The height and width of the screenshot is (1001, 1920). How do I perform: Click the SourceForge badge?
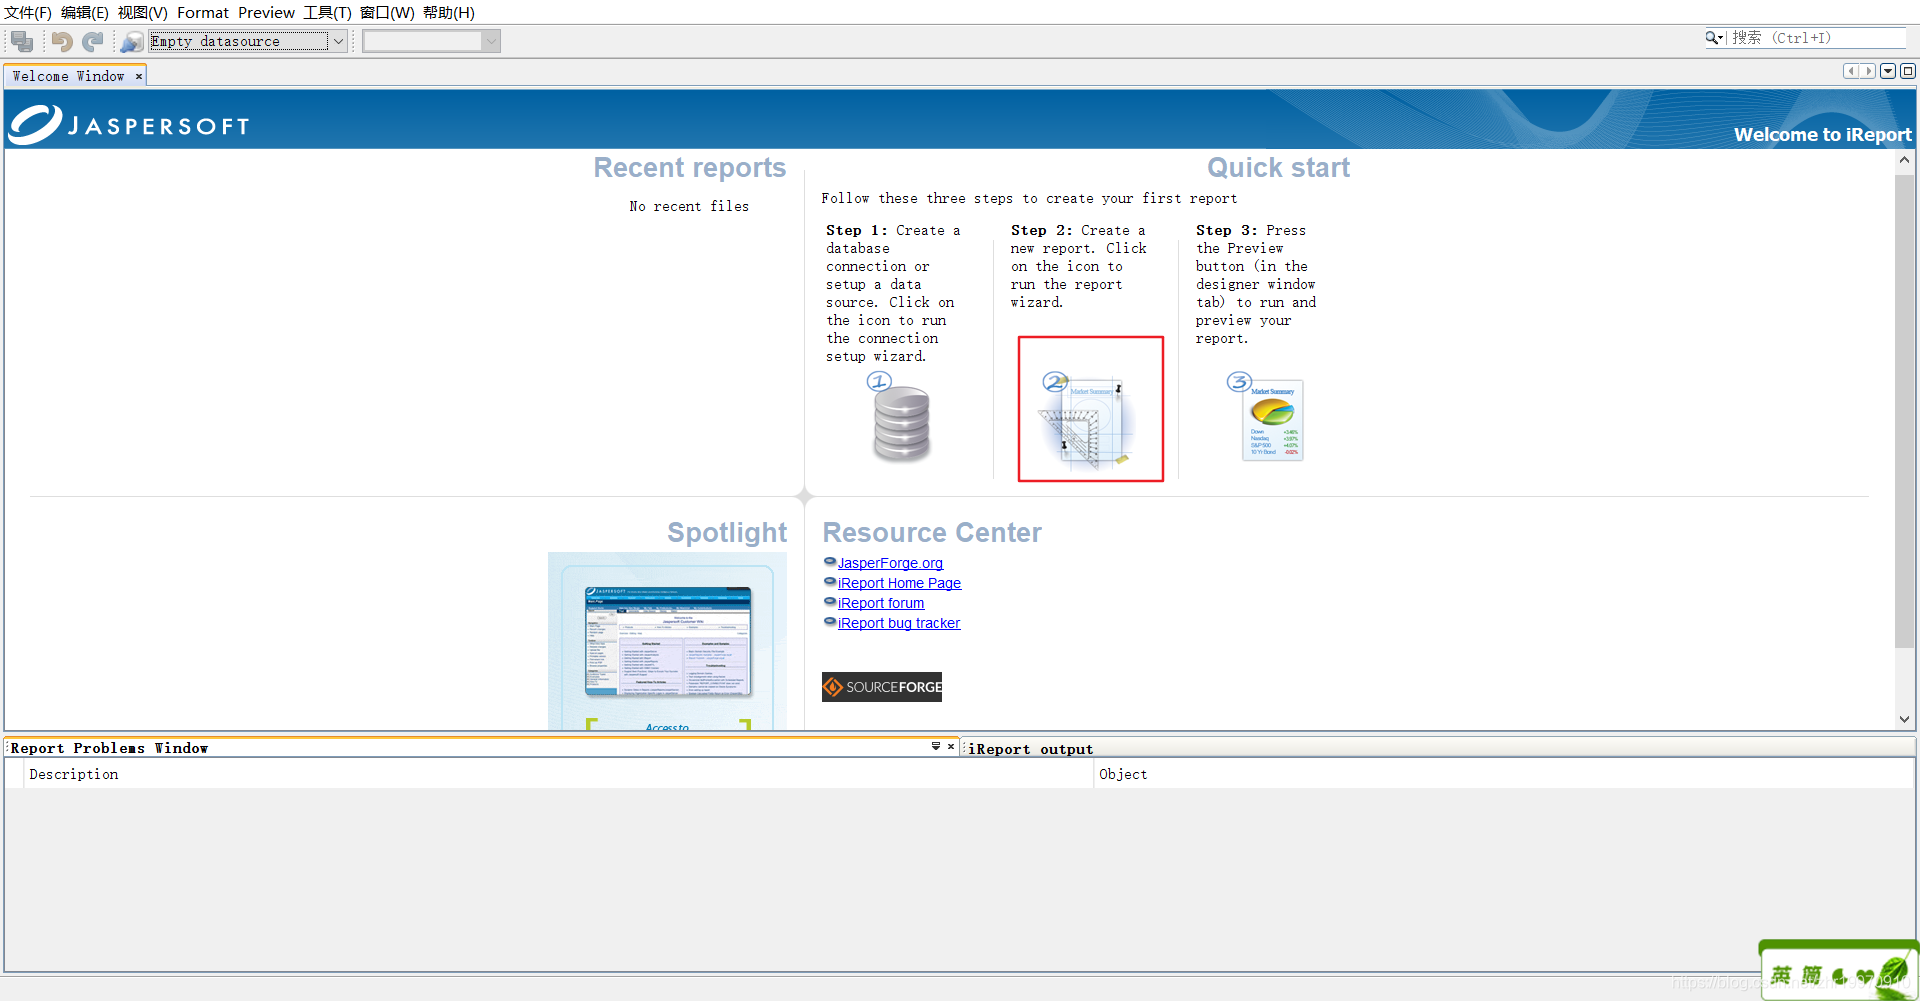(x=882, y=687)
